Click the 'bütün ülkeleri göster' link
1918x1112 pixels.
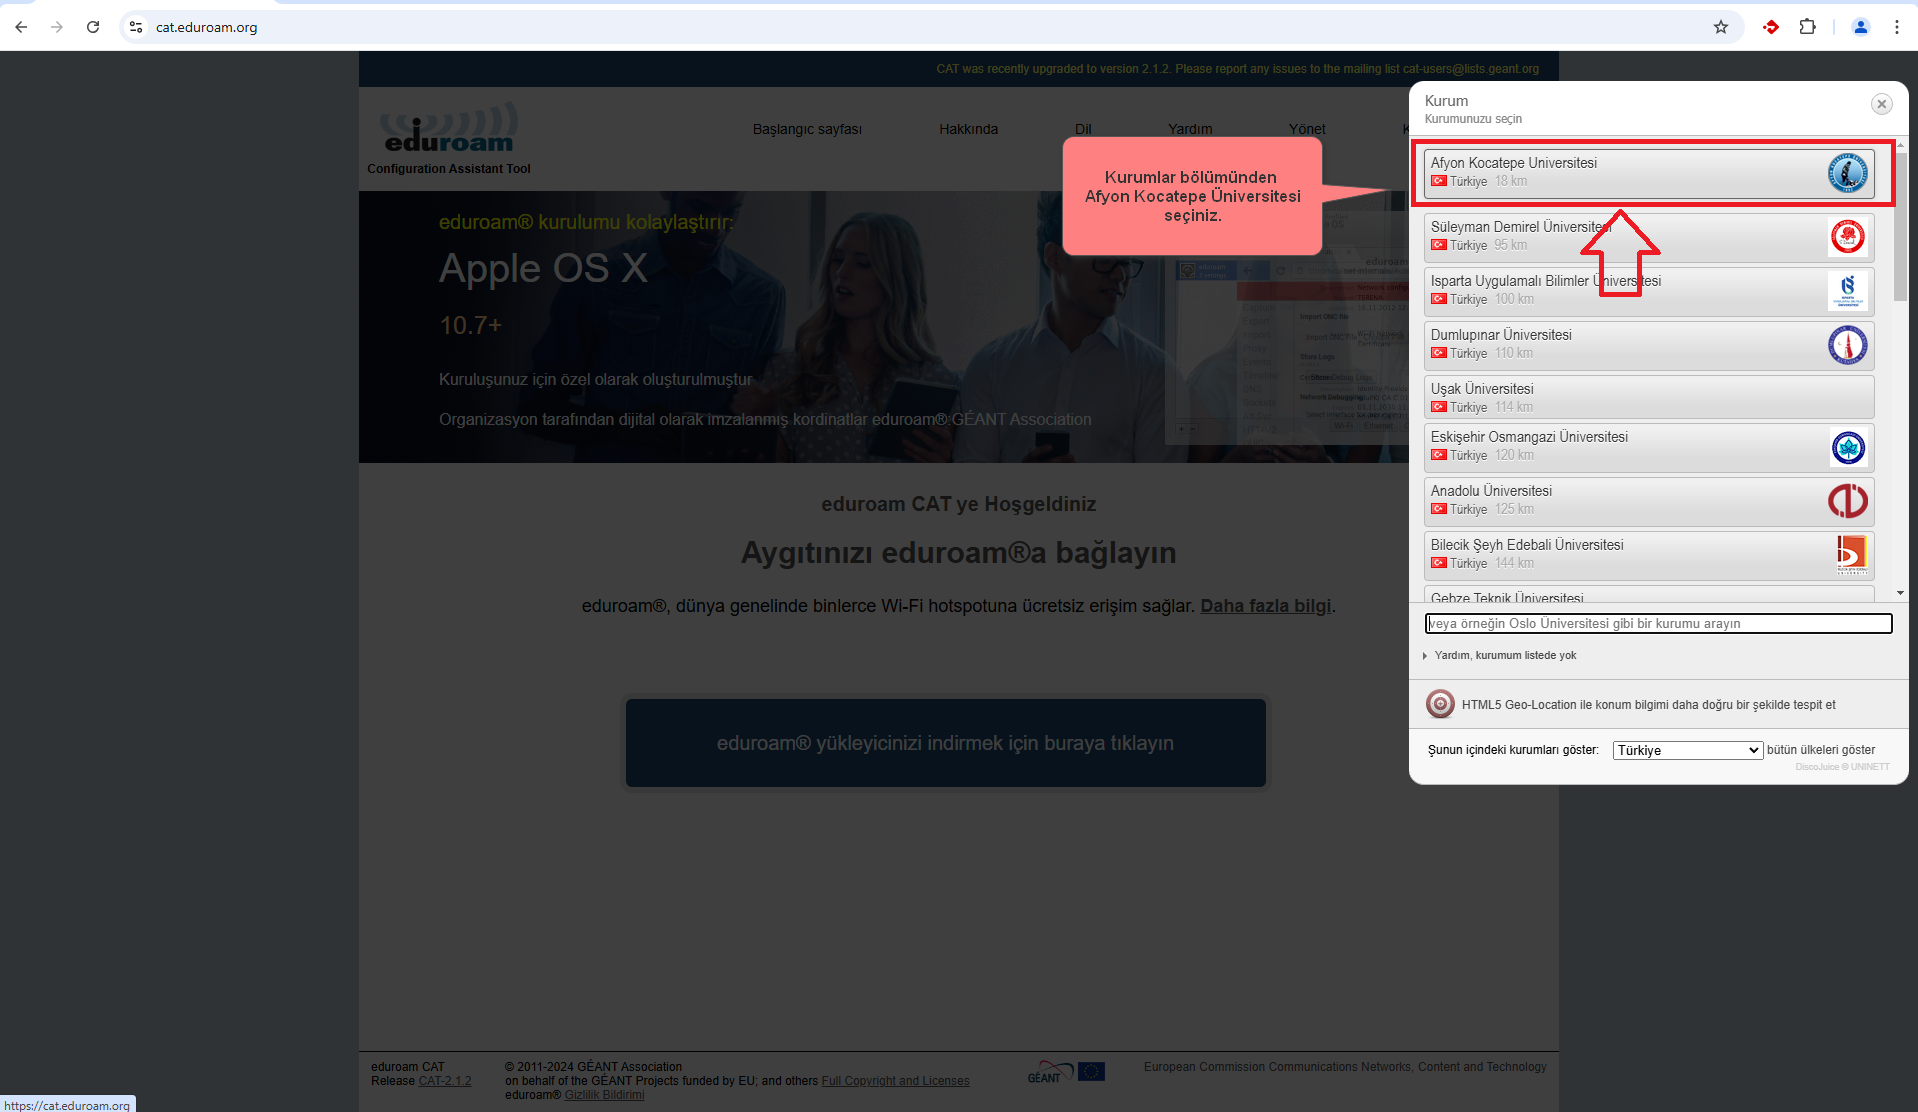point(1820,750)
